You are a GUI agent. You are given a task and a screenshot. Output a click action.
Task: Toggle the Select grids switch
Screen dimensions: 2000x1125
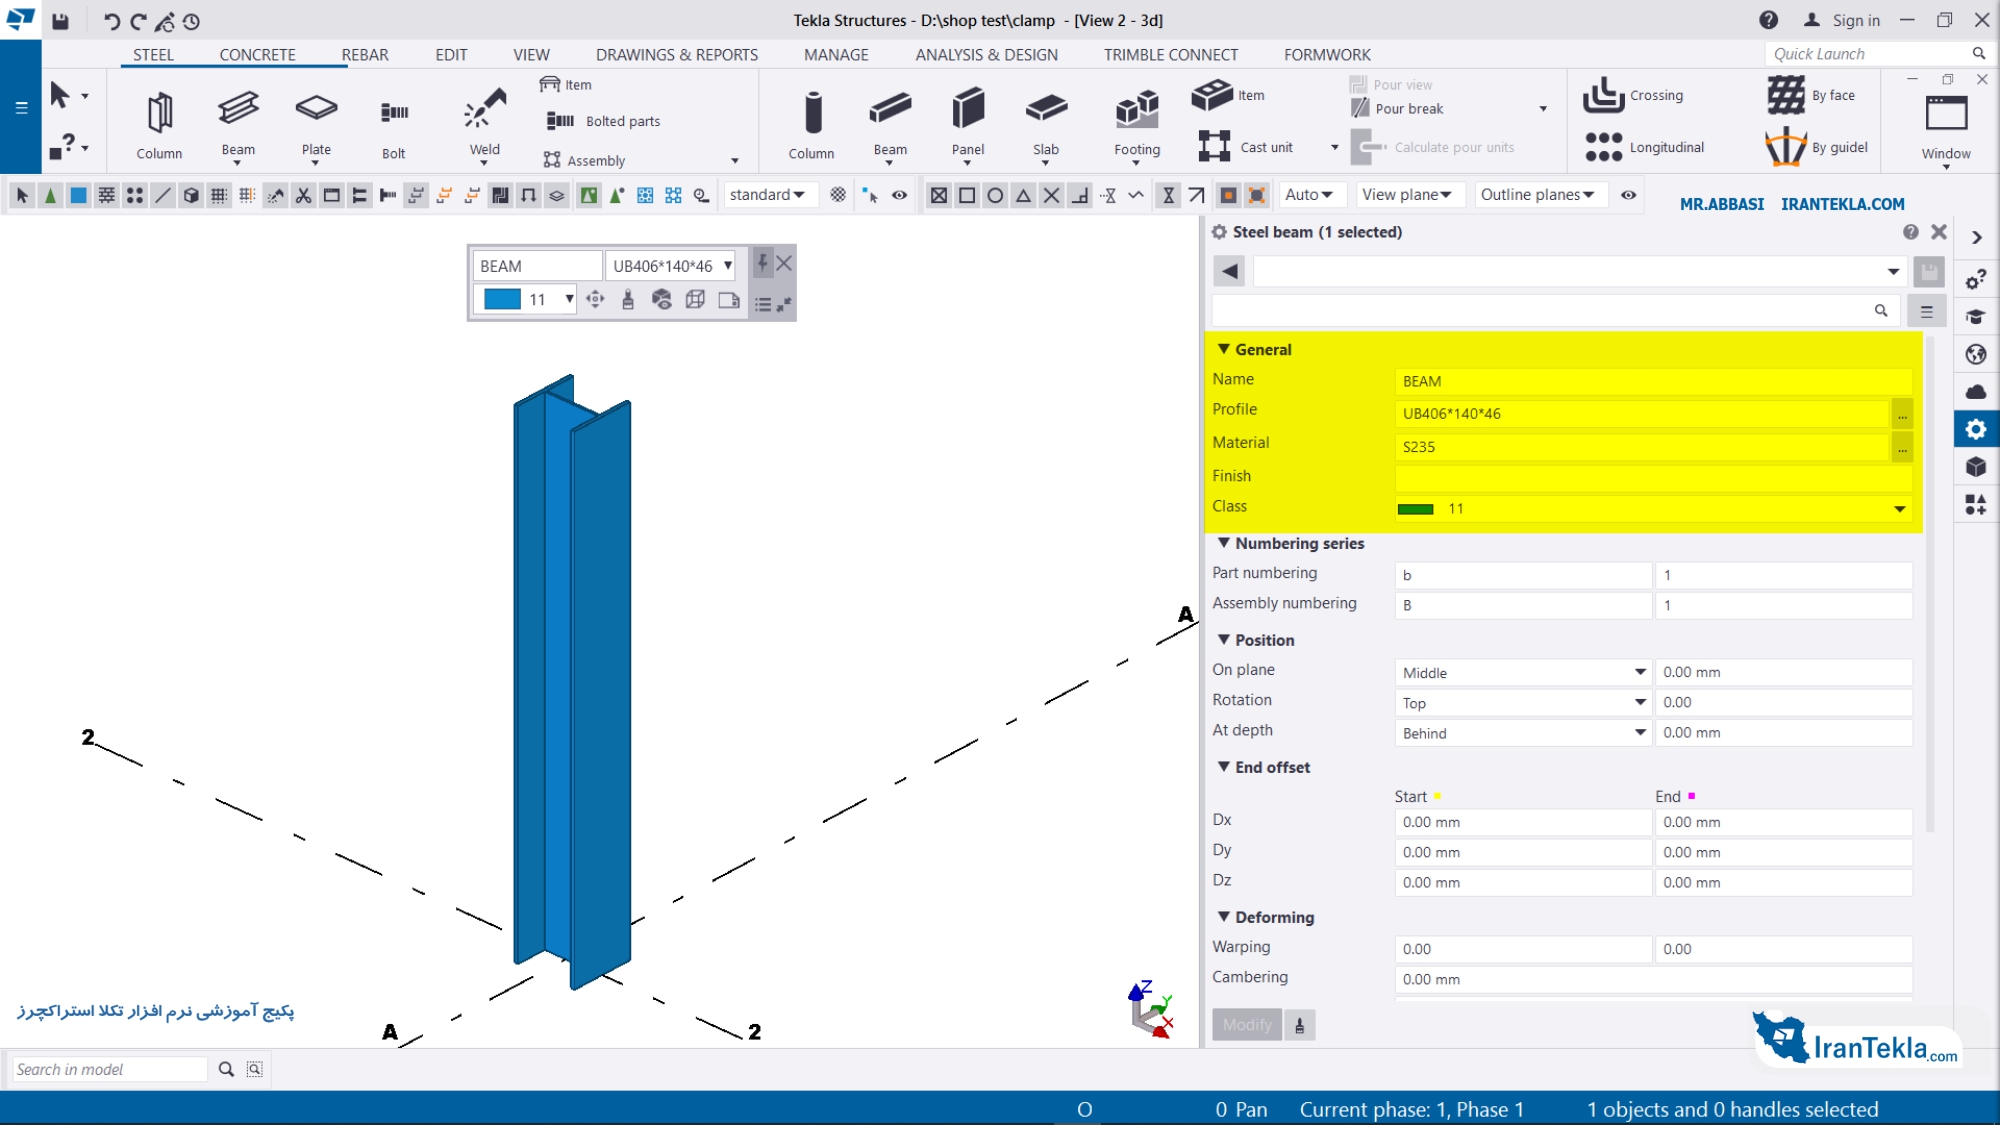pos(219,195)
